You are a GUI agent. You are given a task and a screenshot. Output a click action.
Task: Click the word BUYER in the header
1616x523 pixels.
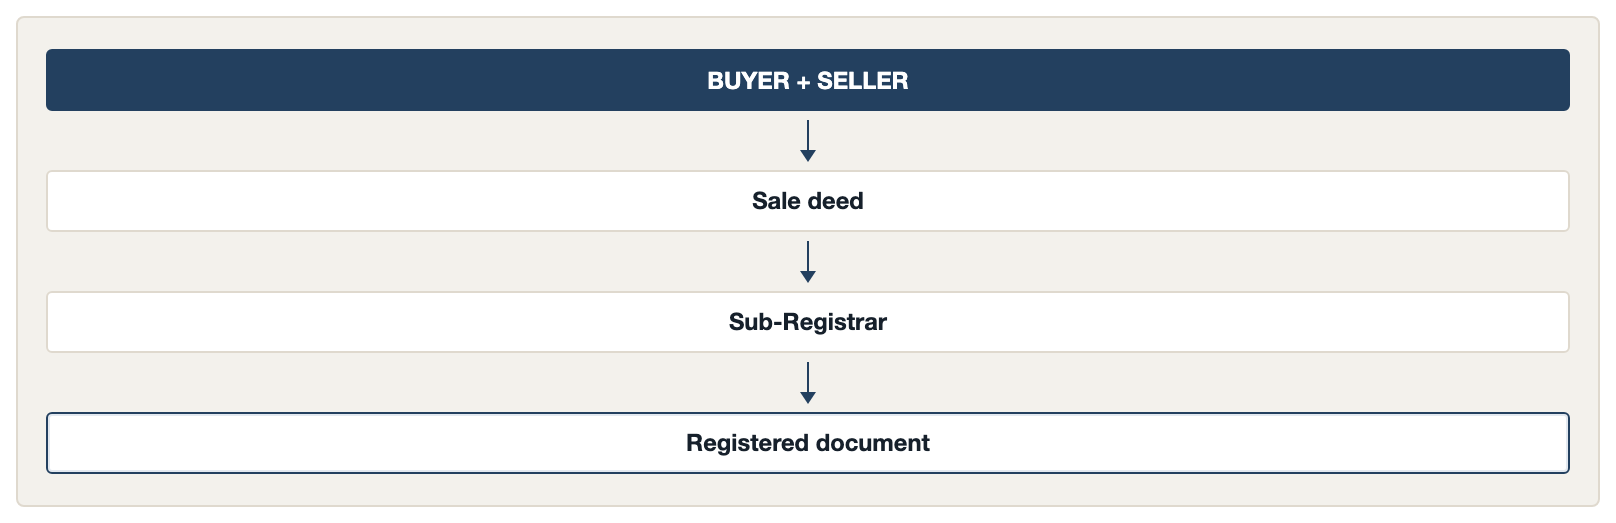click(x=748, y=81)
